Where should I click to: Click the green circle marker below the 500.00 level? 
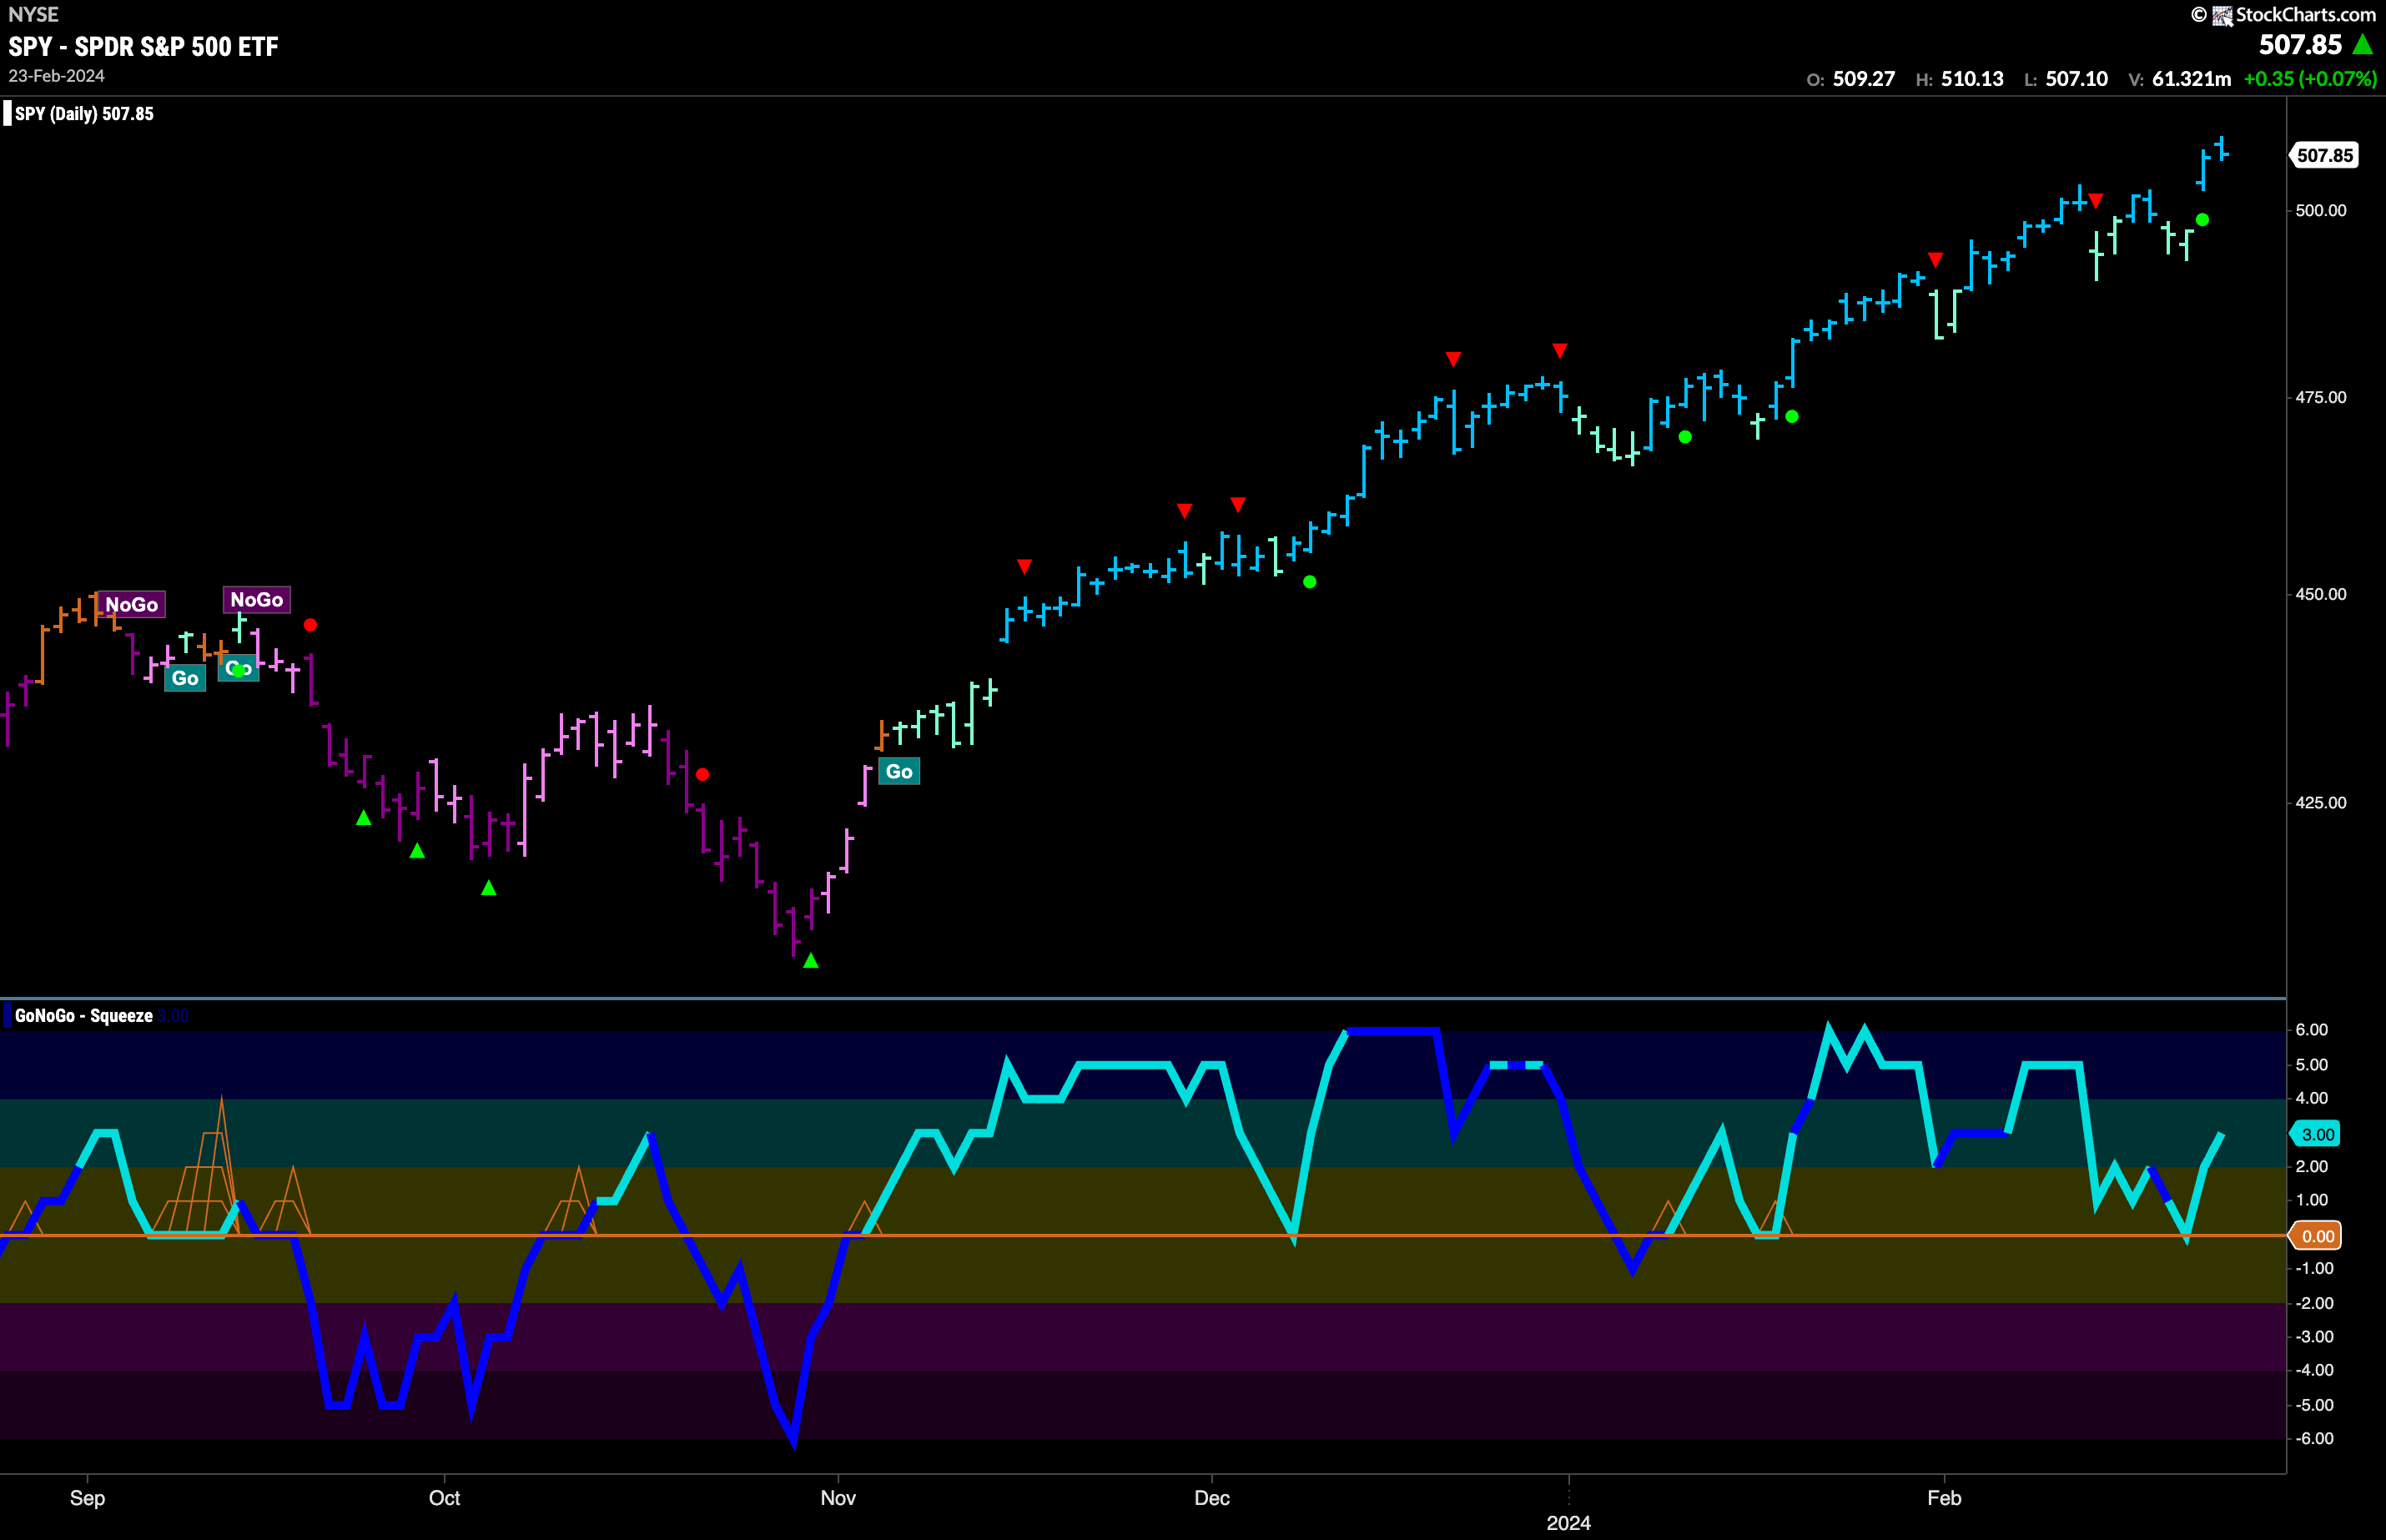tap(2202, 220)
